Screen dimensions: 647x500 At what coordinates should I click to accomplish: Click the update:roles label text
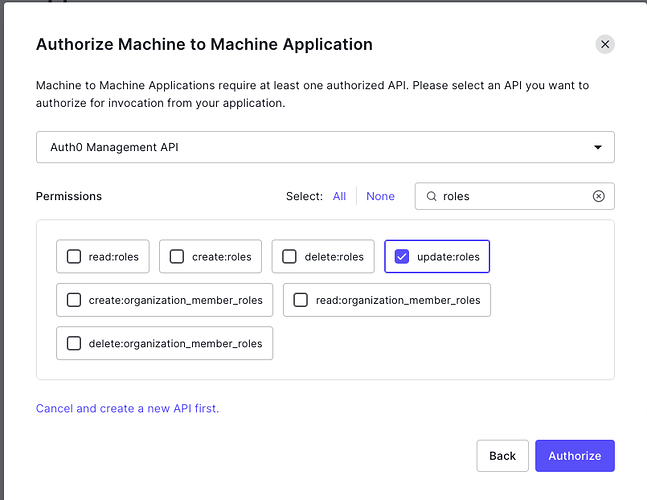click(x=448, y=257)
